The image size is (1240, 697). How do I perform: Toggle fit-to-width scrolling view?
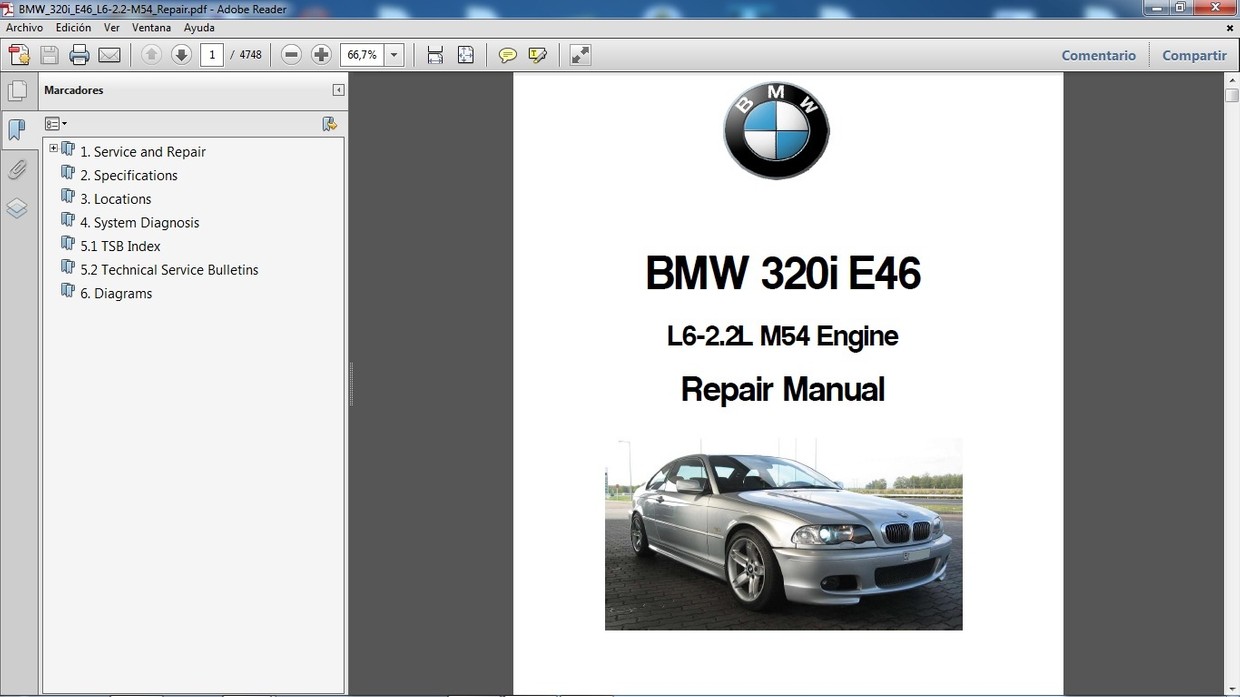435,55
